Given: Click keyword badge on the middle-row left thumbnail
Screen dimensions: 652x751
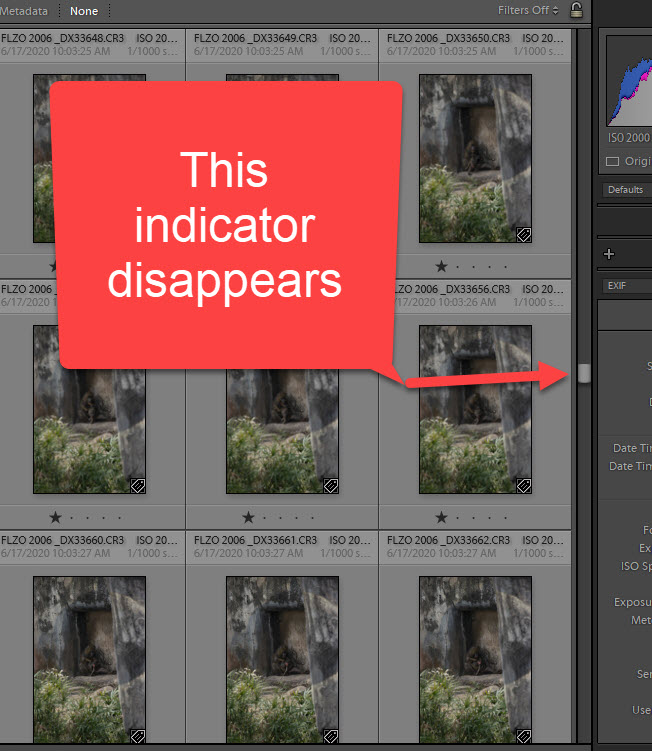Looking at the screenshot, I should (138, 486).
